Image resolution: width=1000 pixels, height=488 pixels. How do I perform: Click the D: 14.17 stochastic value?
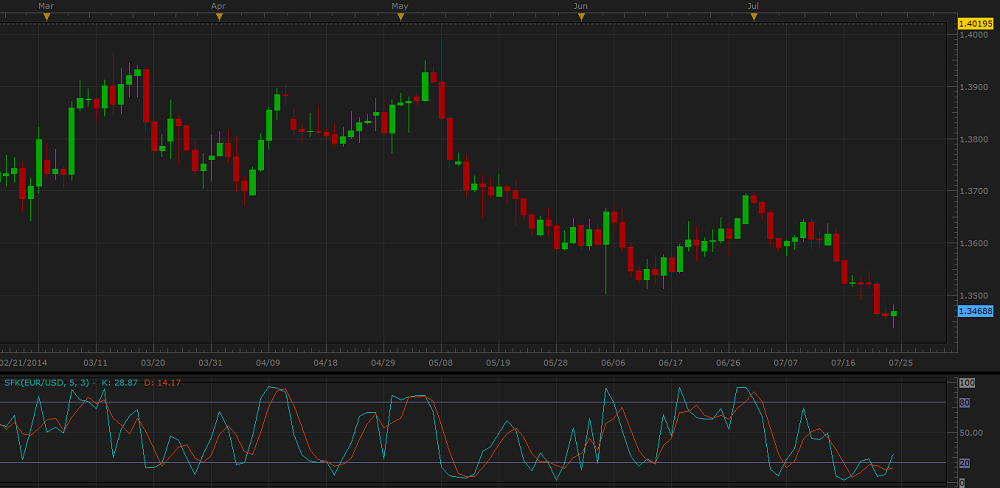click(163, 382)
